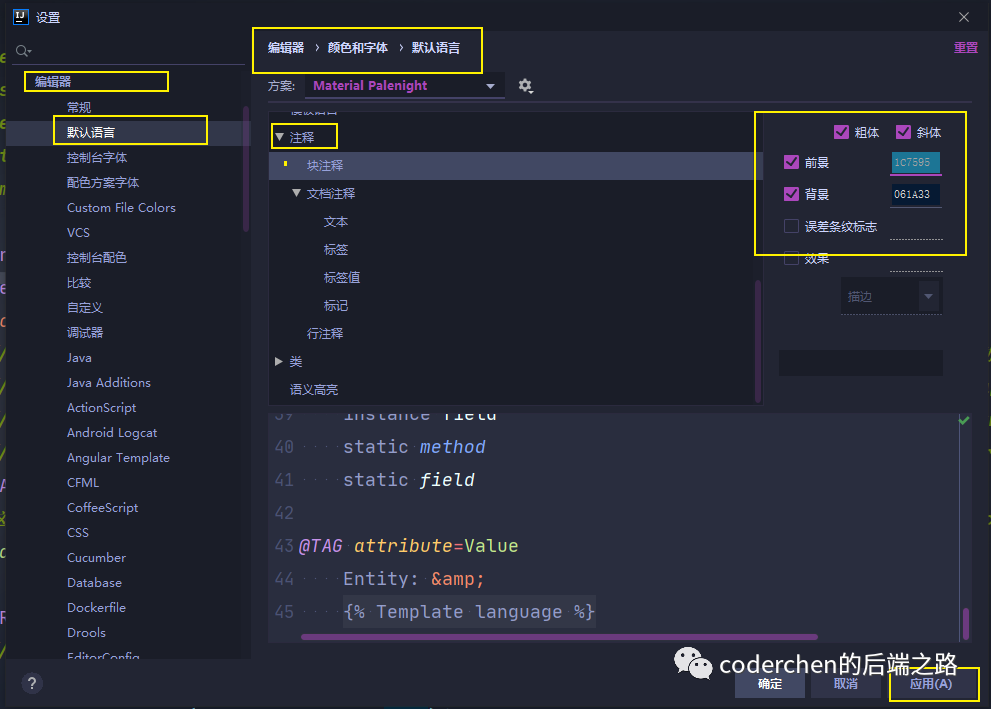Select 配色方案字体 in the sidebar
Viewport: 991px width, 709px height.
pos(103,183)
